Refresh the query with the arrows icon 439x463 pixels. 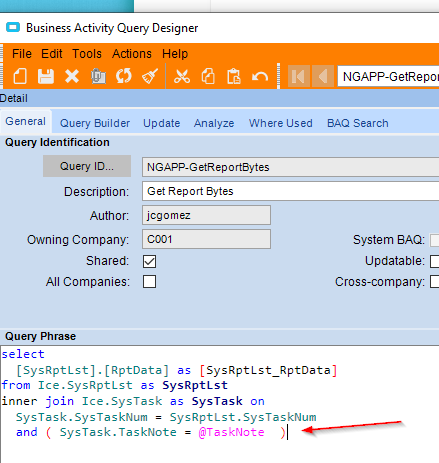(x=124, y=76)
